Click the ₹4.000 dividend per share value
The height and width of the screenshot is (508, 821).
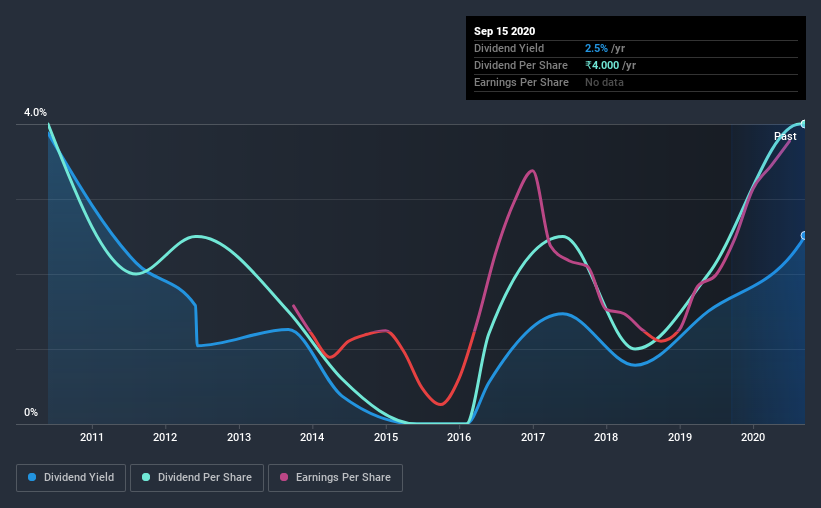(602, 65)
